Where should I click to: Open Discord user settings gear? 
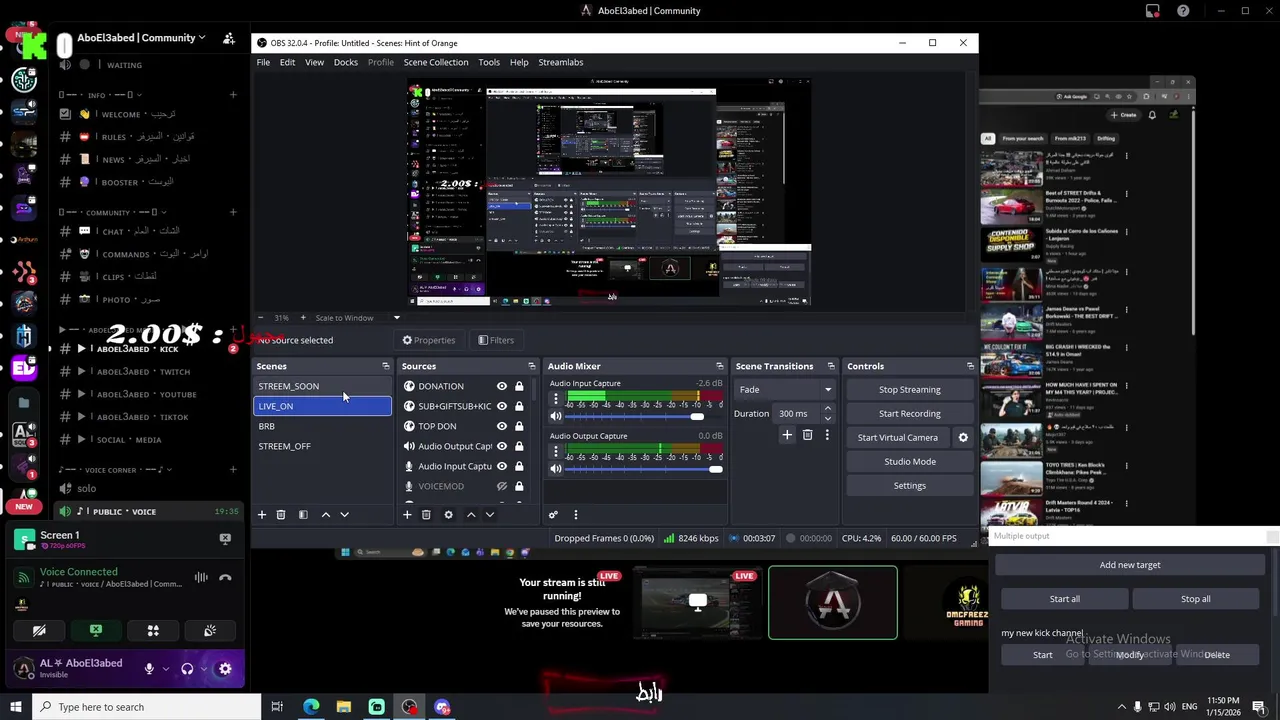225,669
